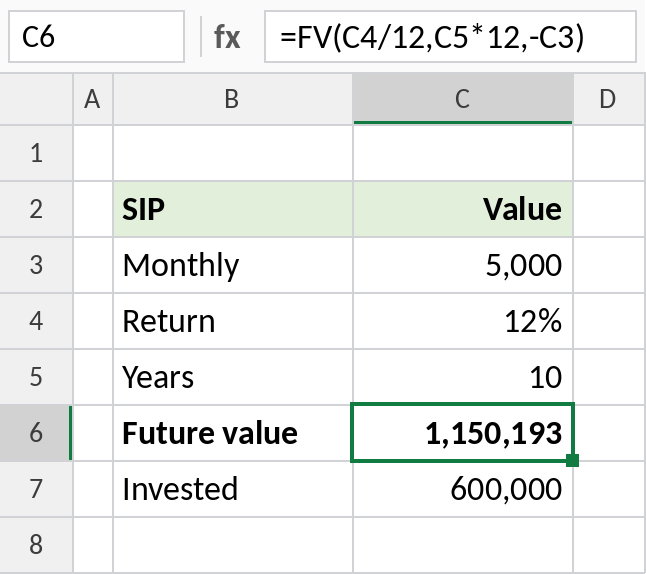
Task: Click the 'SIP' header cell
Action: (x=233, y=209)
